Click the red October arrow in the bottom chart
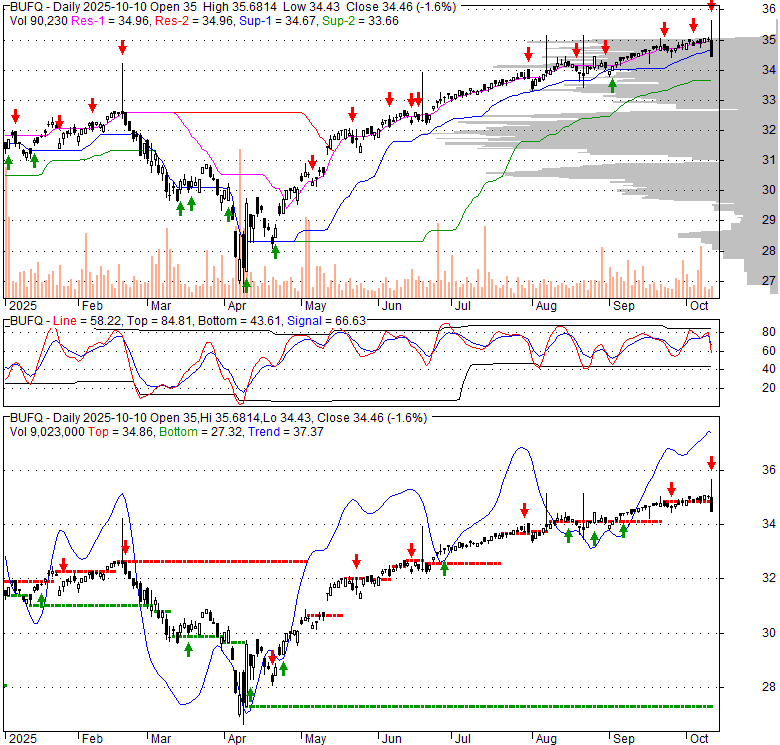The image size is (780, 745). (711, 463)
